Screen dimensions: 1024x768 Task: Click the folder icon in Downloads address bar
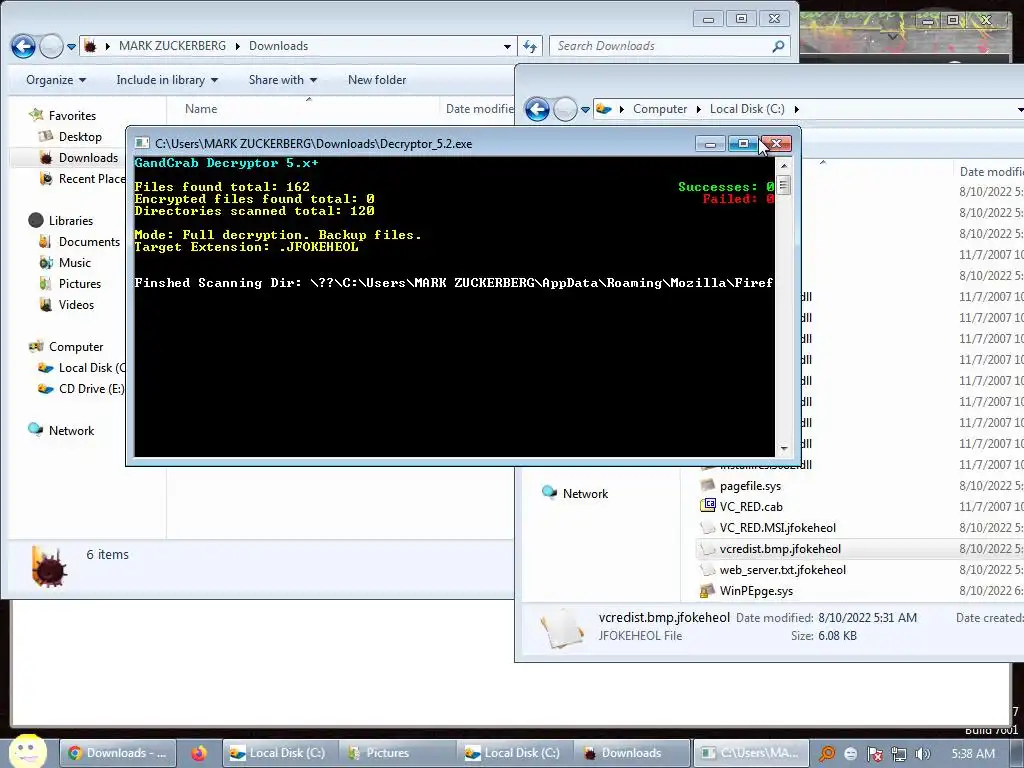coord(90,46)
